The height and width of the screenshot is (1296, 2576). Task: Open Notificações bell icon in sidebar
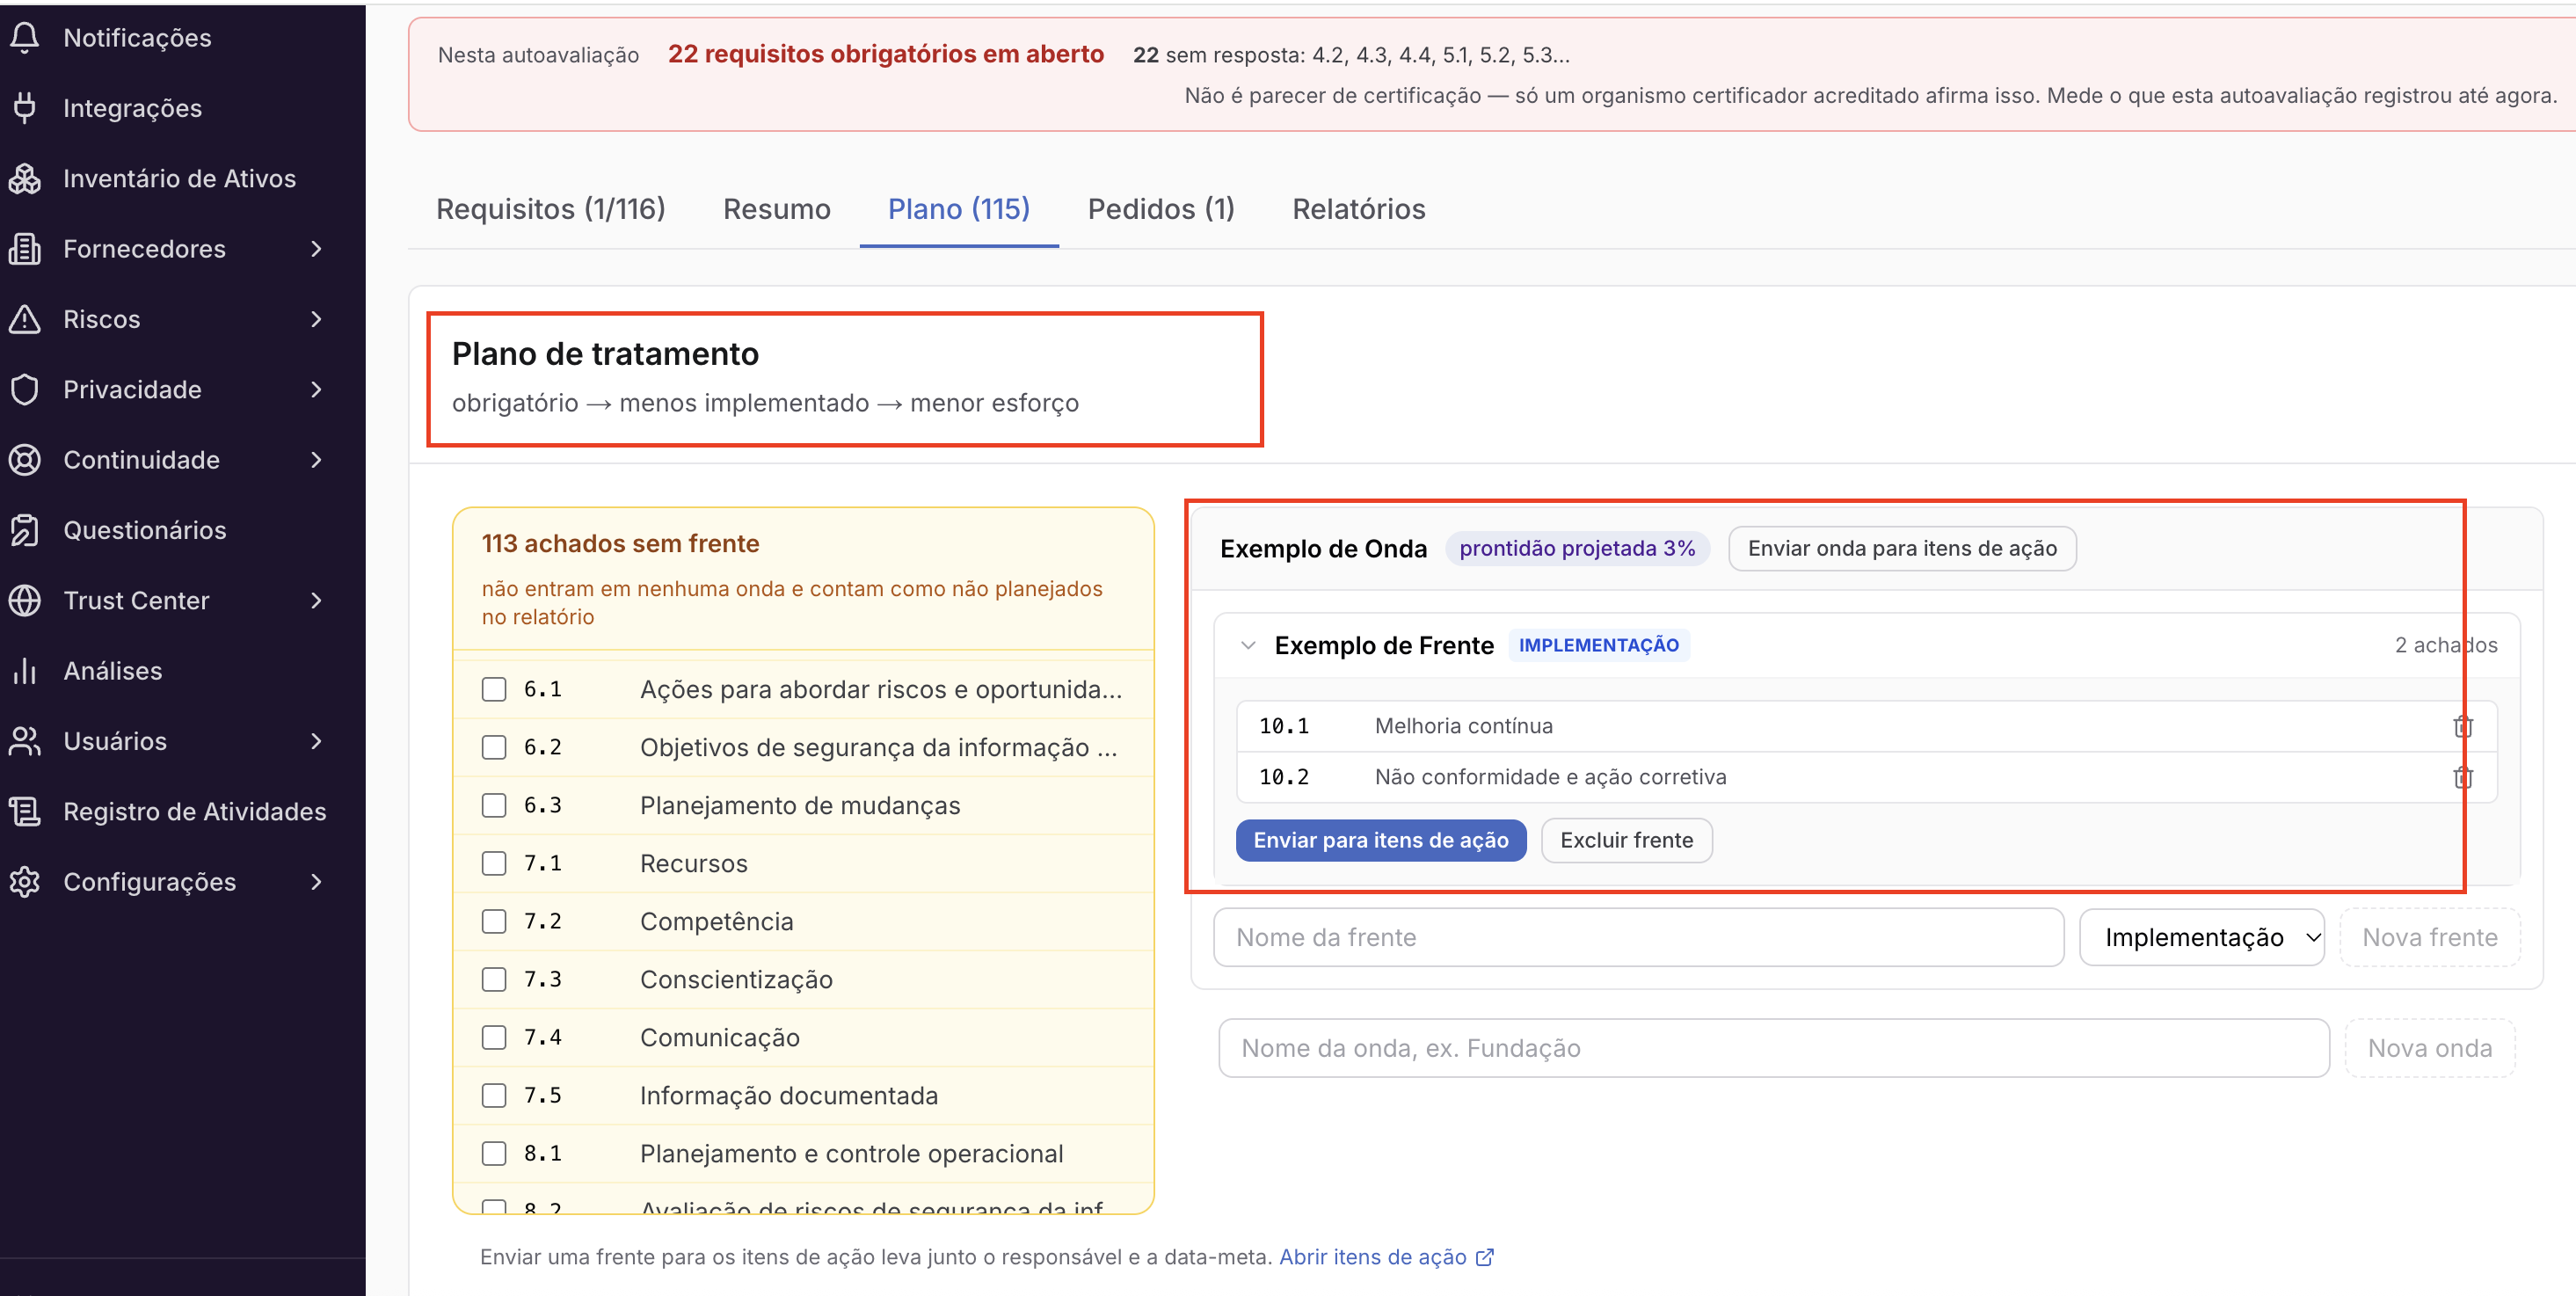[25, 38]
